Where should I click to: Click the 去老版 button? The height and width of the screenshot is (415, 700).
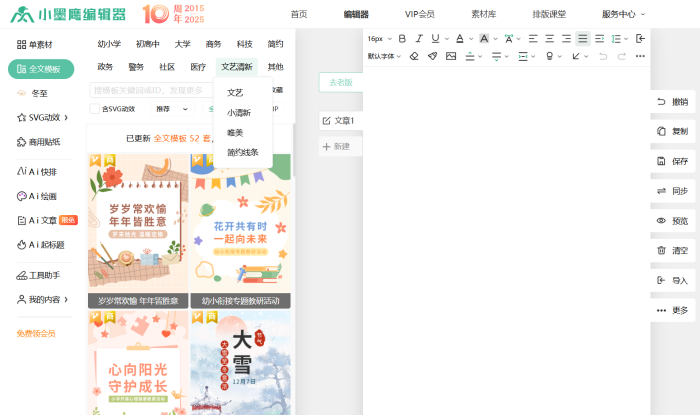[339, 83]
